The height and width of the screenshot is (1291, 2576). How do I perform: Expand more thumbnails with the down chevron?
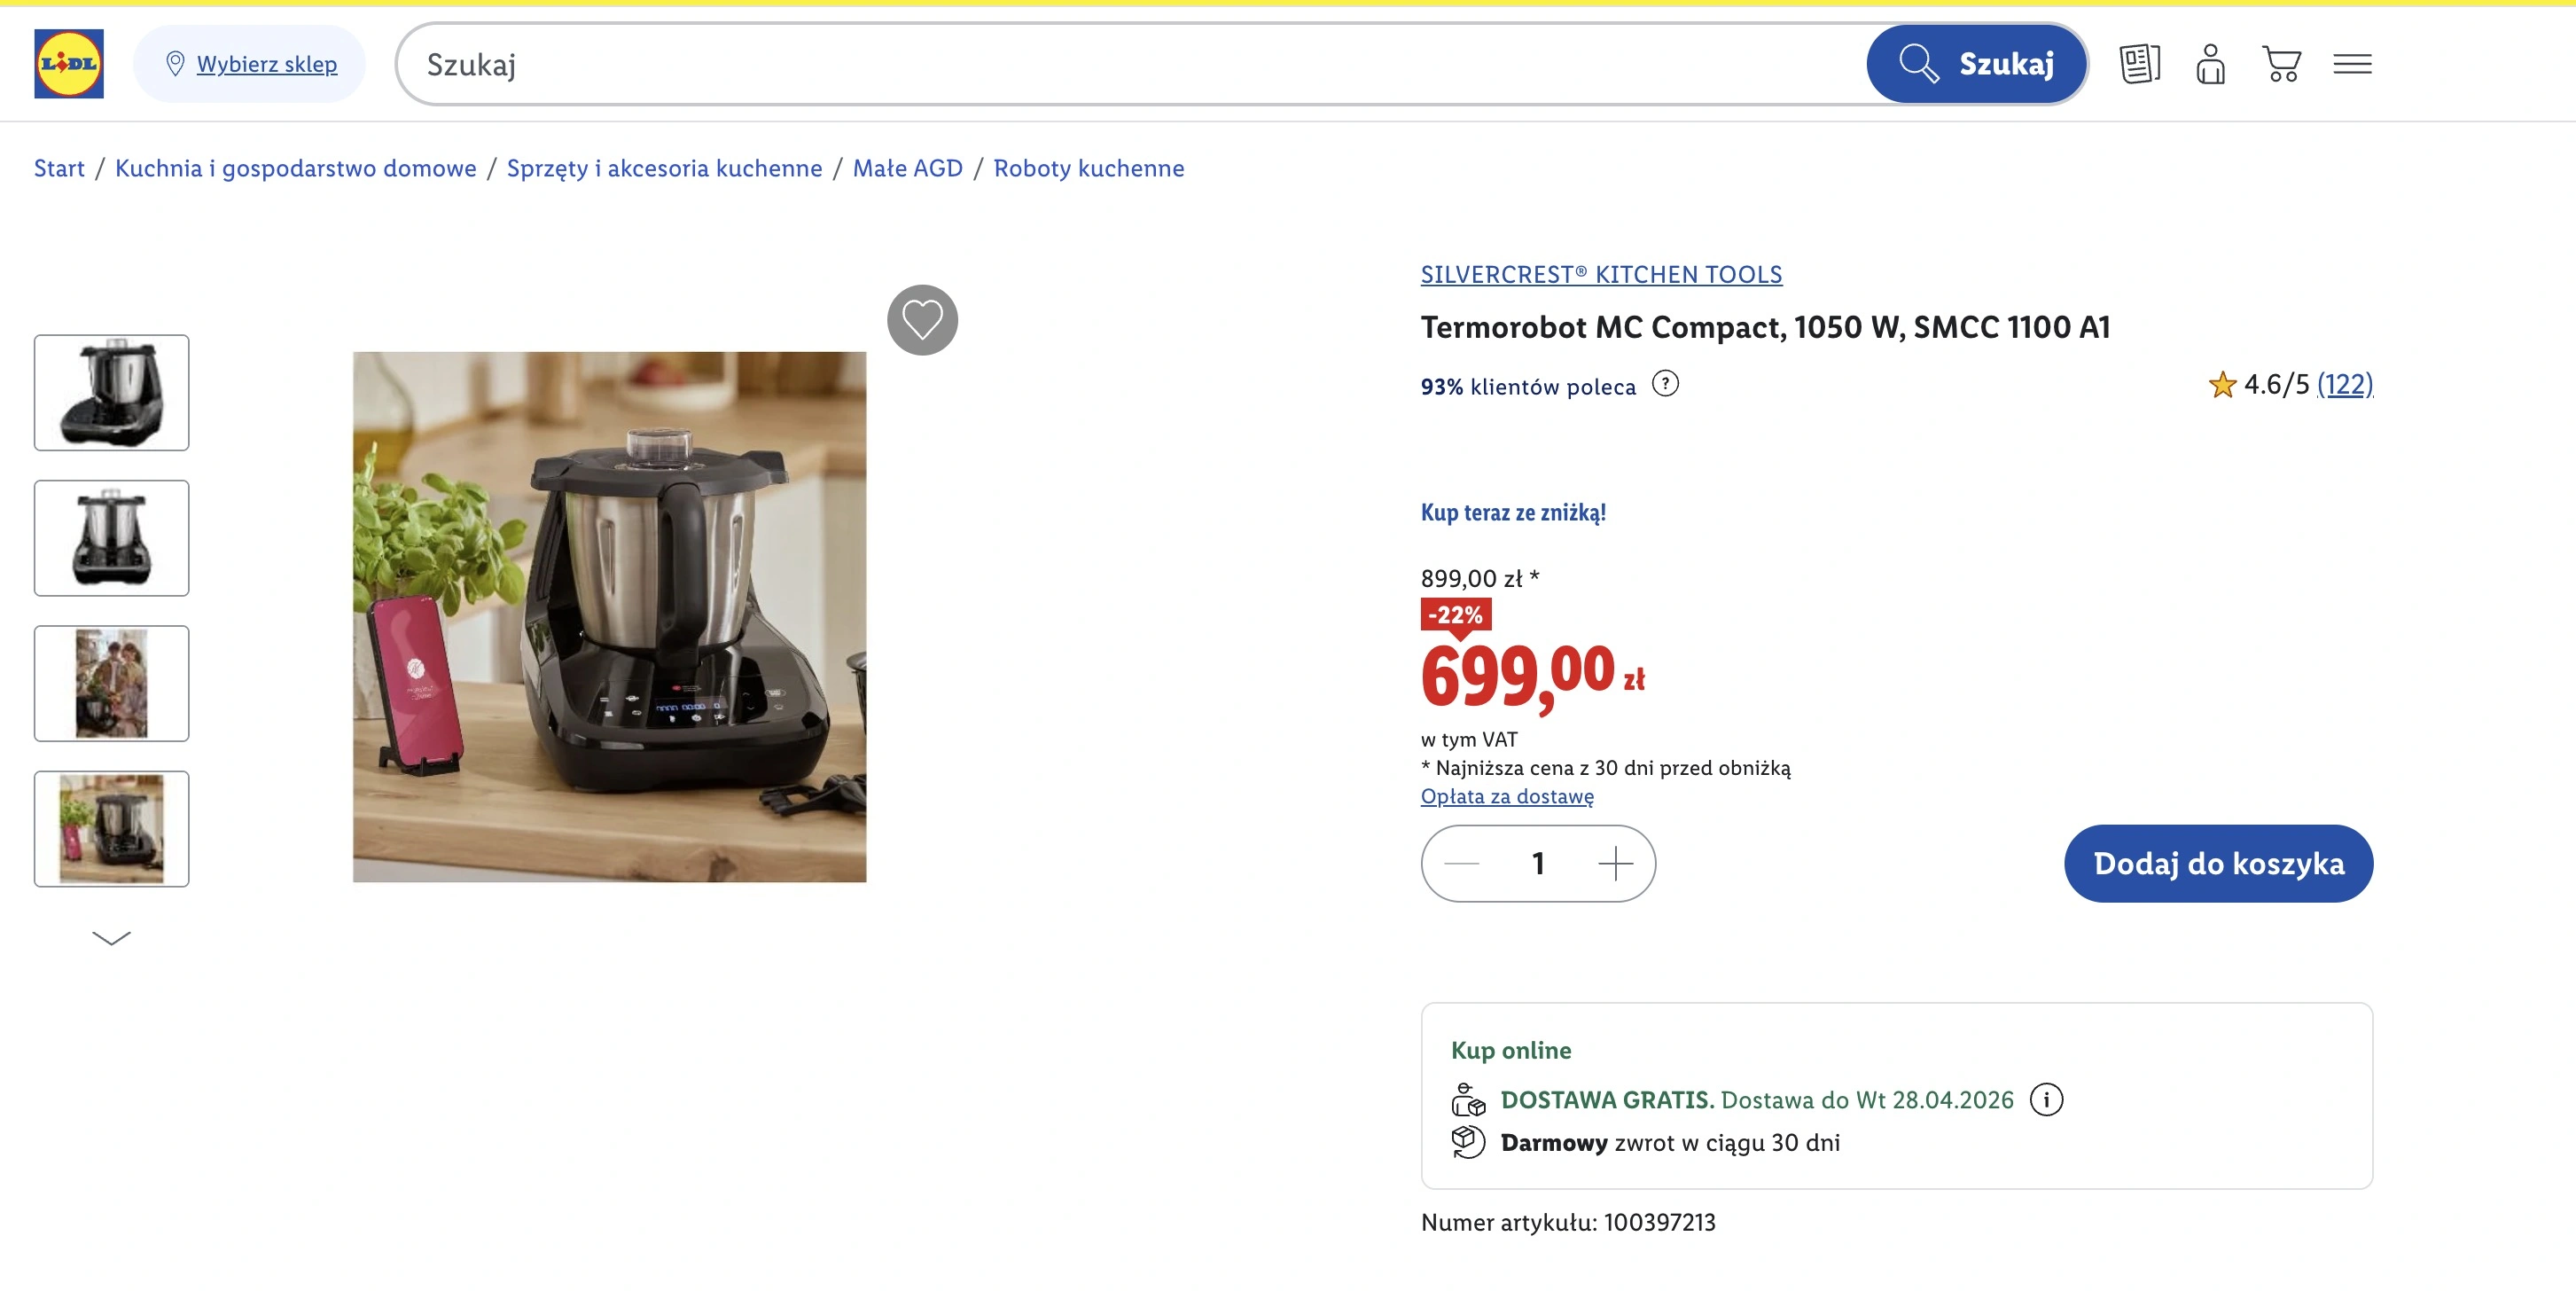(x=111, y=938)
